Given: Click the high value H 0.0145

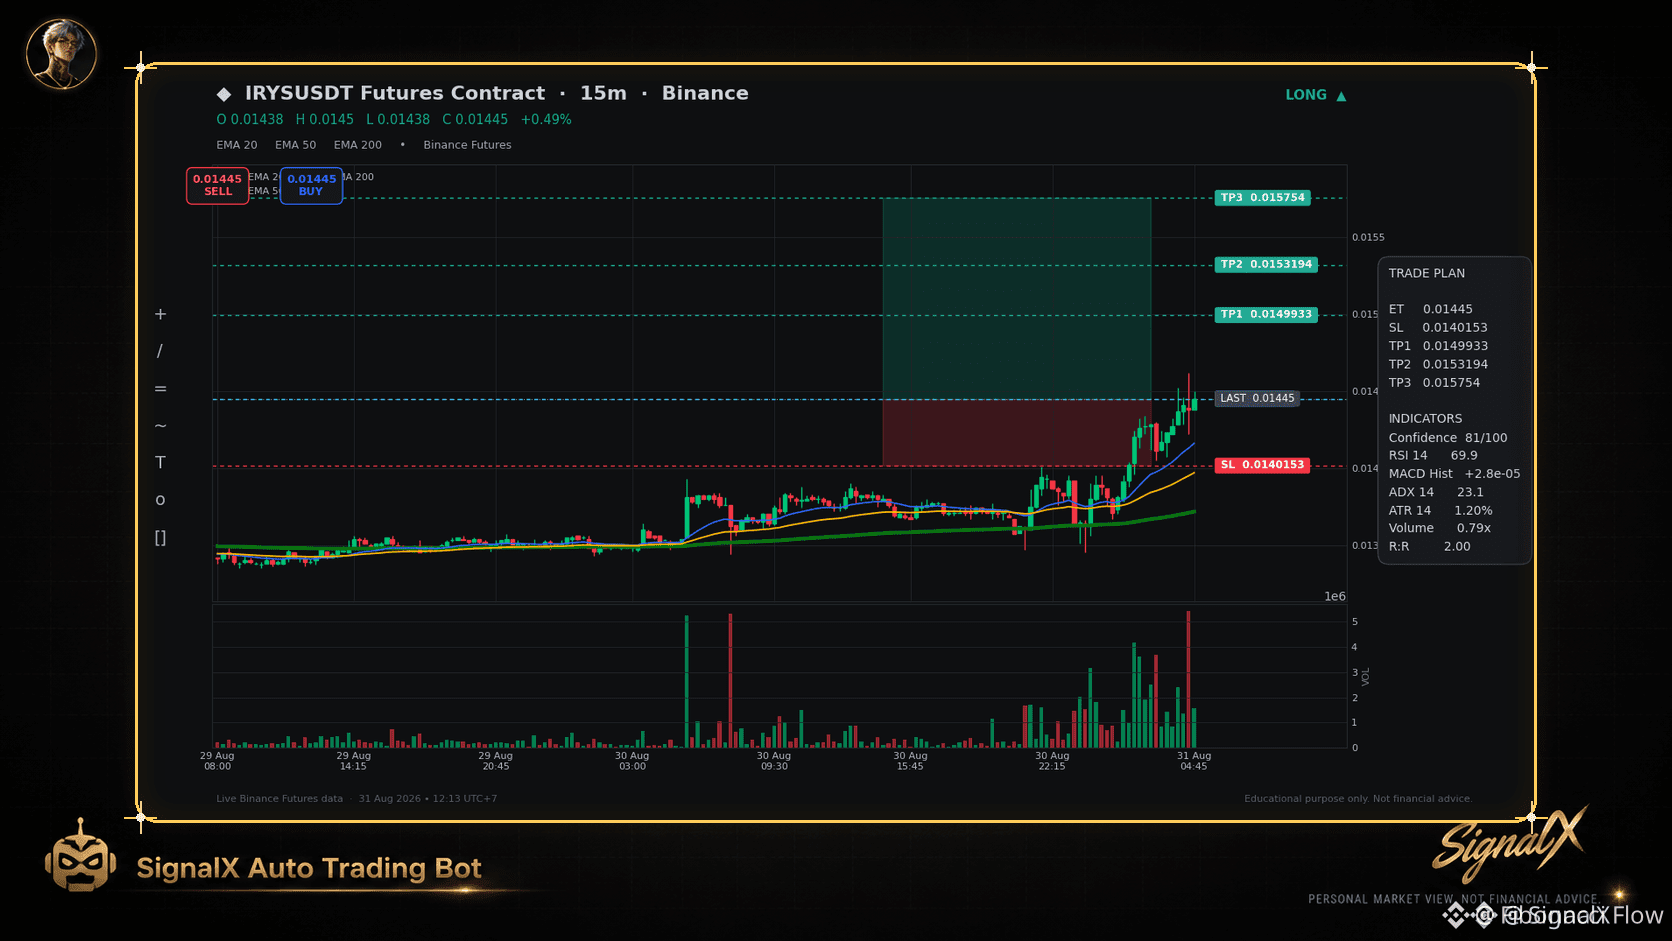Looking at the screenshot, I should 325,119.
